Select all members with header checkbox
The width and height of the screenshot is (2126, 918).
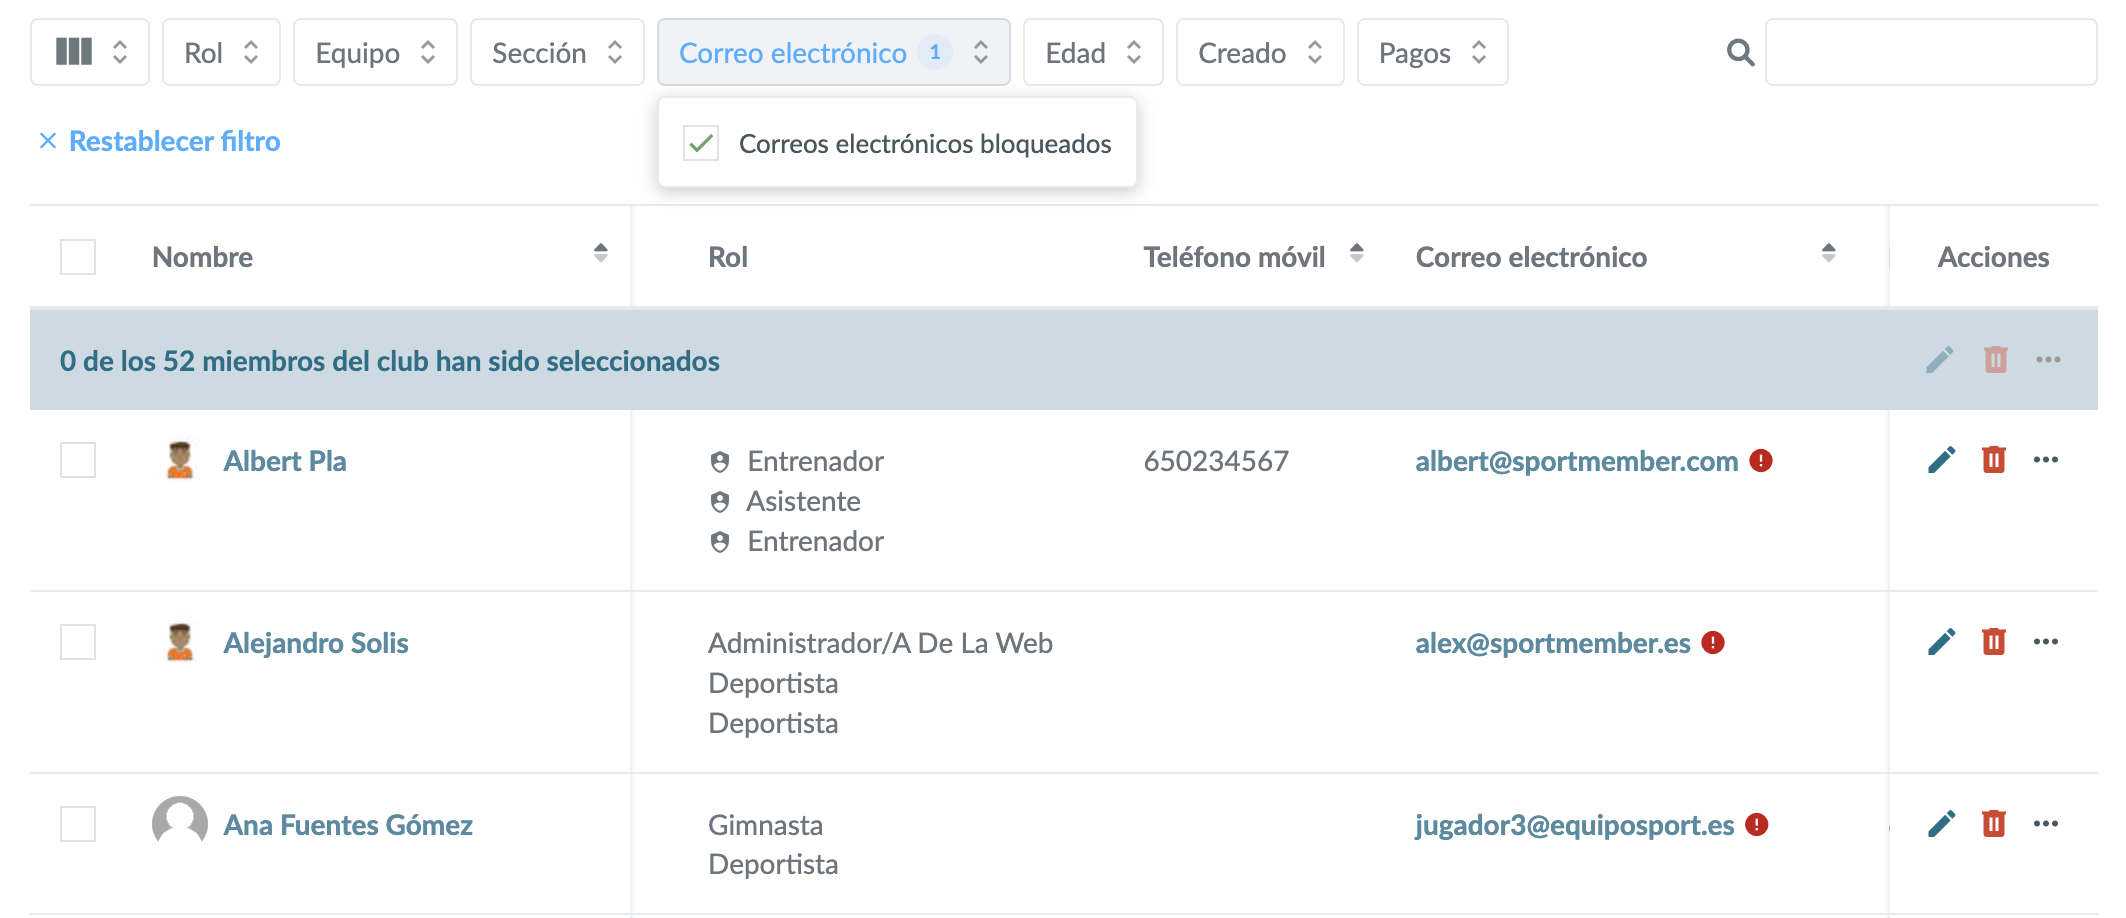click(78, 257)
